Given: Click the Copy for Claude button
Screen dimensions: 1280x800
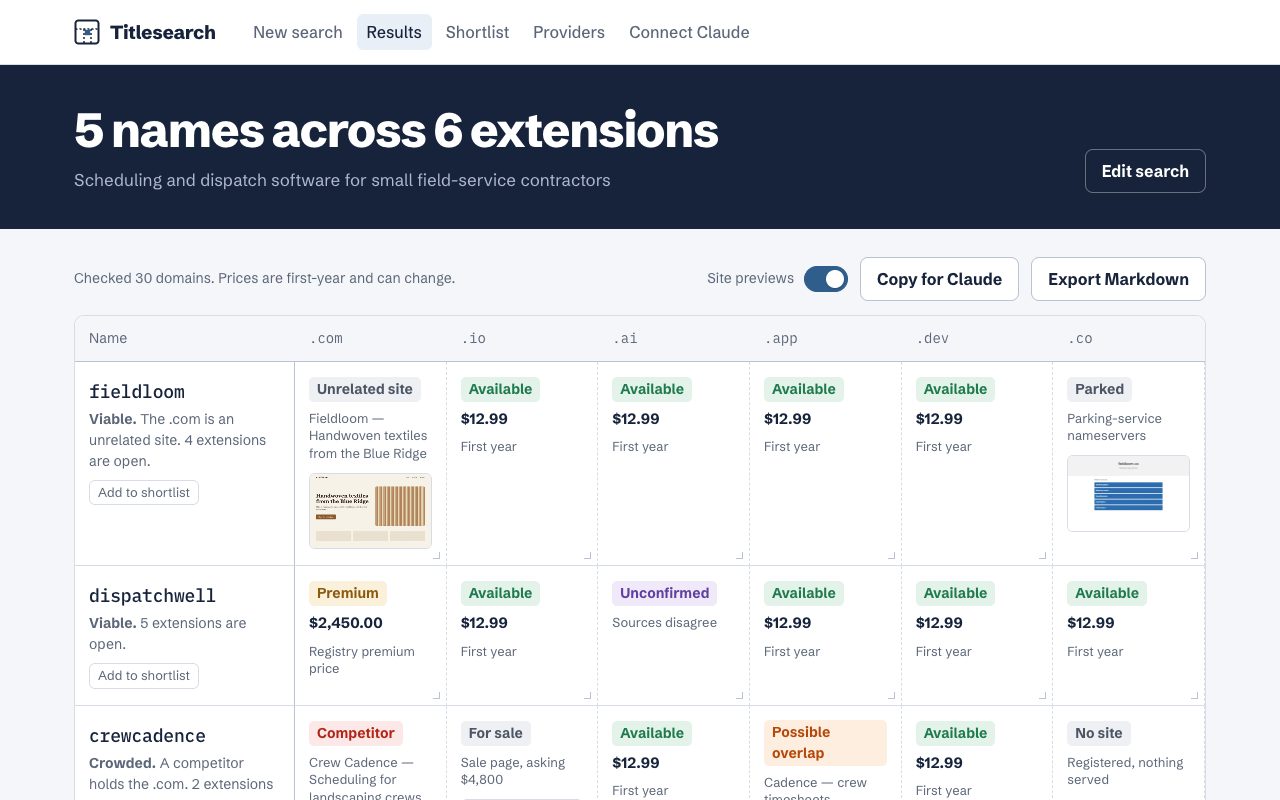Looking at the screenshot, I should click(939, 279).
